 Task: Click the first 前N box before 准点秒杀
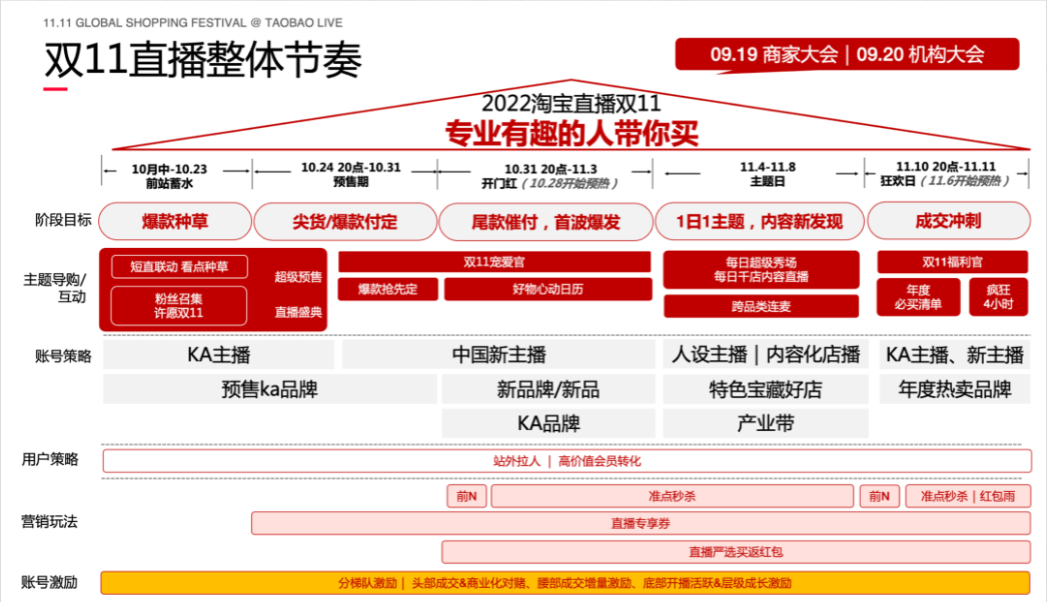467,496
